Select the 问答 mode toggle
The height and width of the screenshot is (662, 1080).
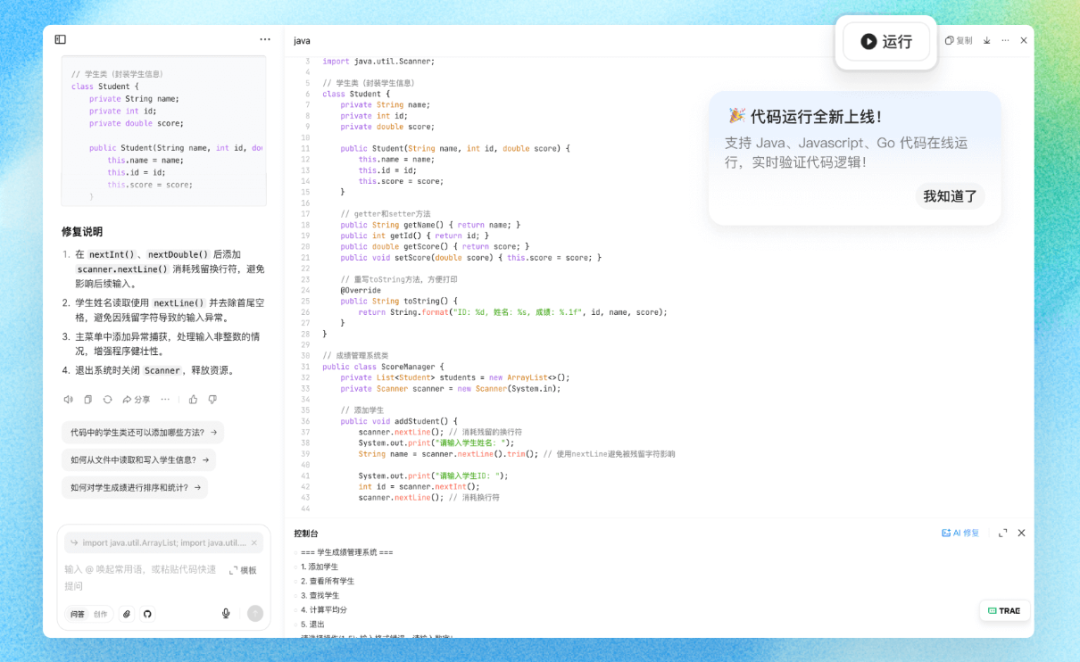tap(76, 613)
